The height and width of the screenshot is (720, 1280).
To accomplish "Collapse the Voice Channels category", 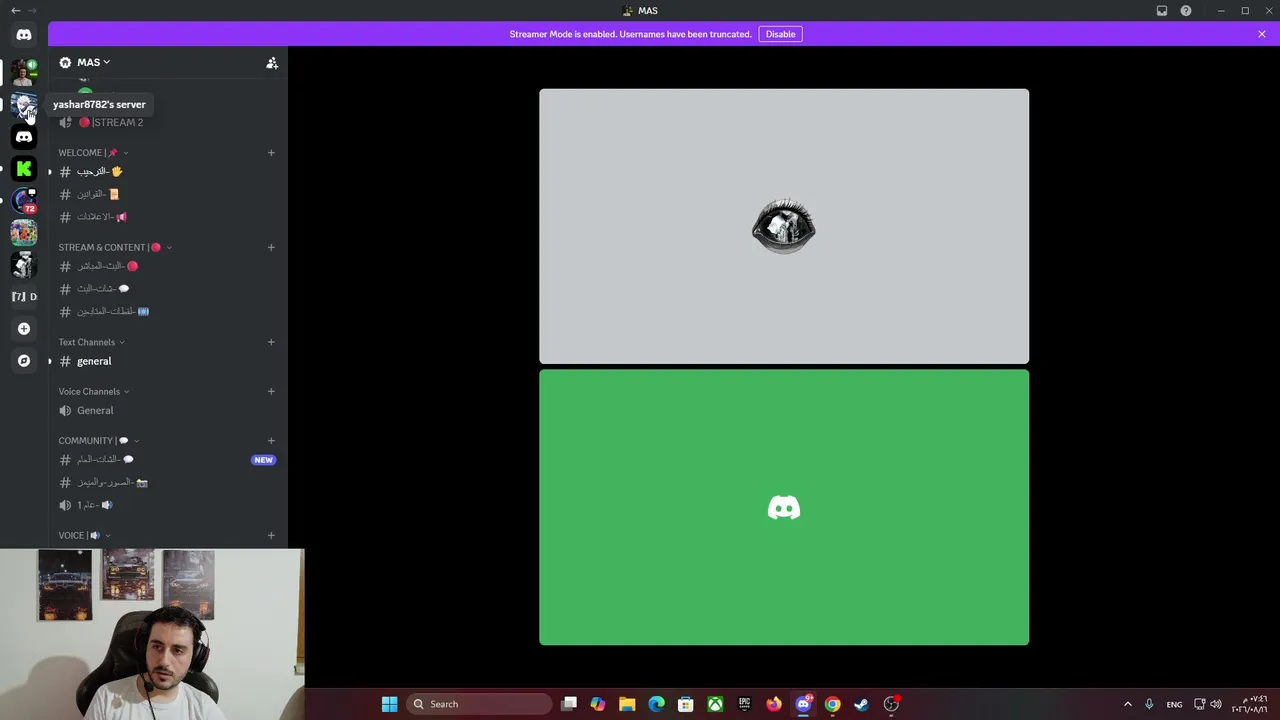I will 93,391.
